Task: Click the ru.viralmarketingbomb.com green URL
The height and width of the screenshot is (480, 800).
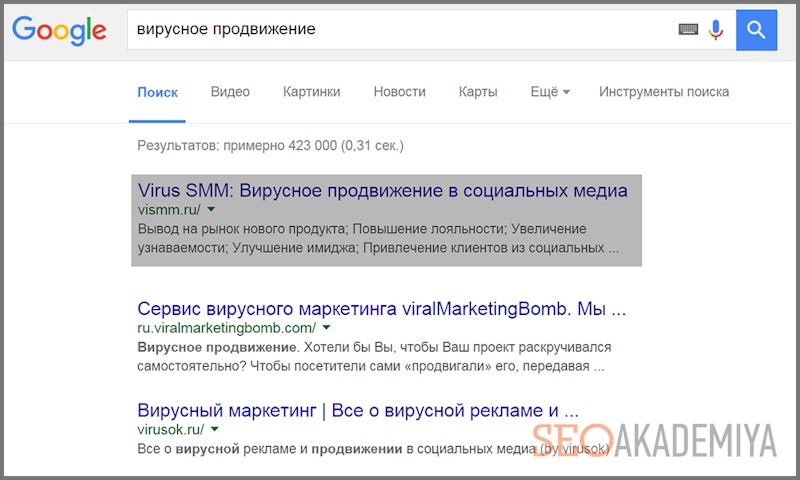Action: (226, 328)
